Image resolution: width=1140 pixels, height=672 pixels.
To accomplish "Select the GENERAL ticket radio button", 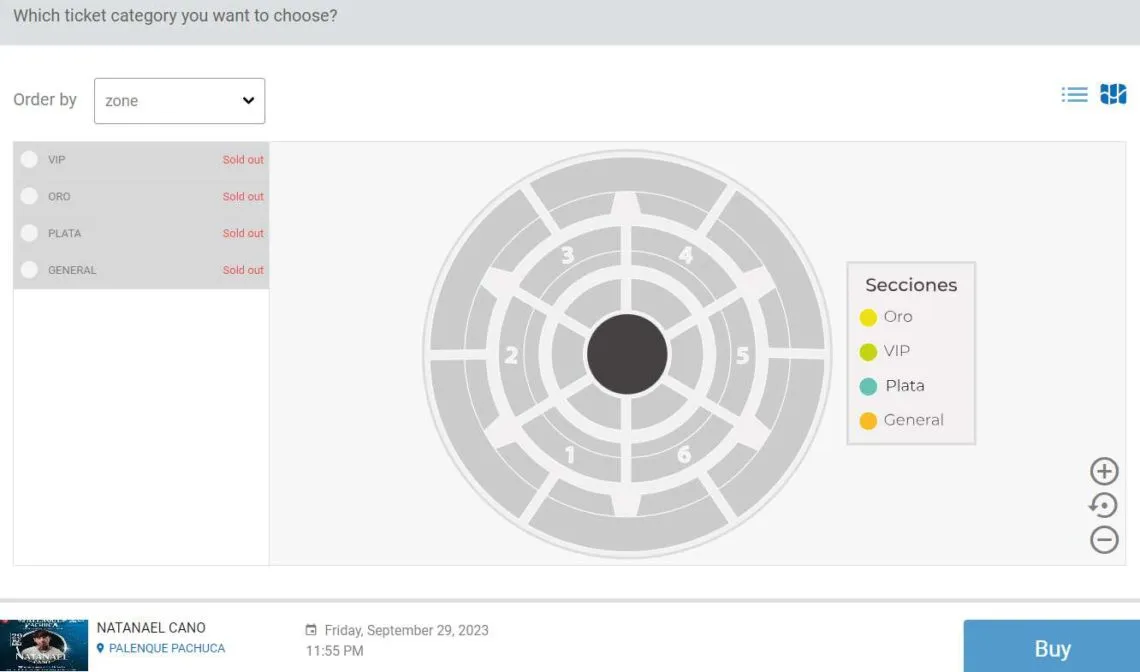I will pyautogui.click(x=29, y=270).
